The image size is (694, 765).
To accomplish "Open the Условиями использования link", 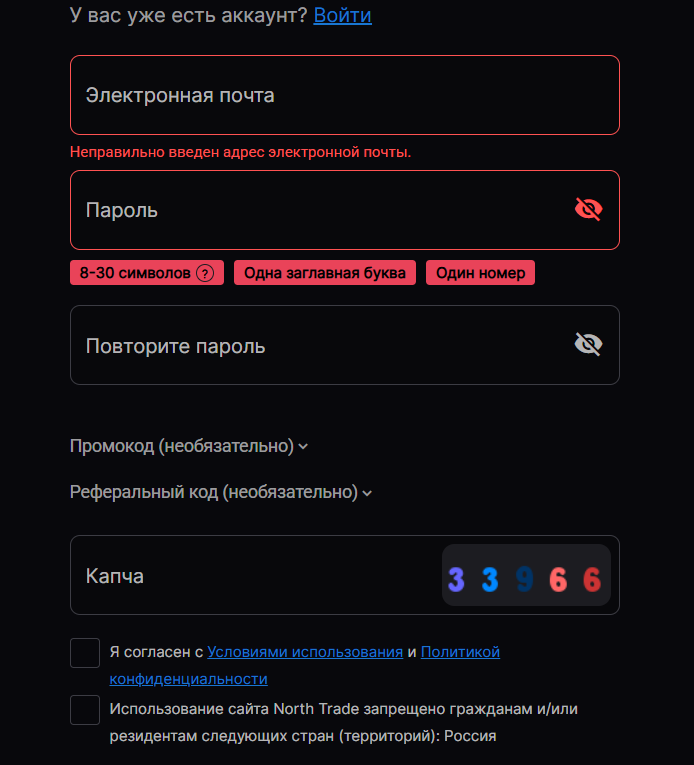I will tap(305, 652).
